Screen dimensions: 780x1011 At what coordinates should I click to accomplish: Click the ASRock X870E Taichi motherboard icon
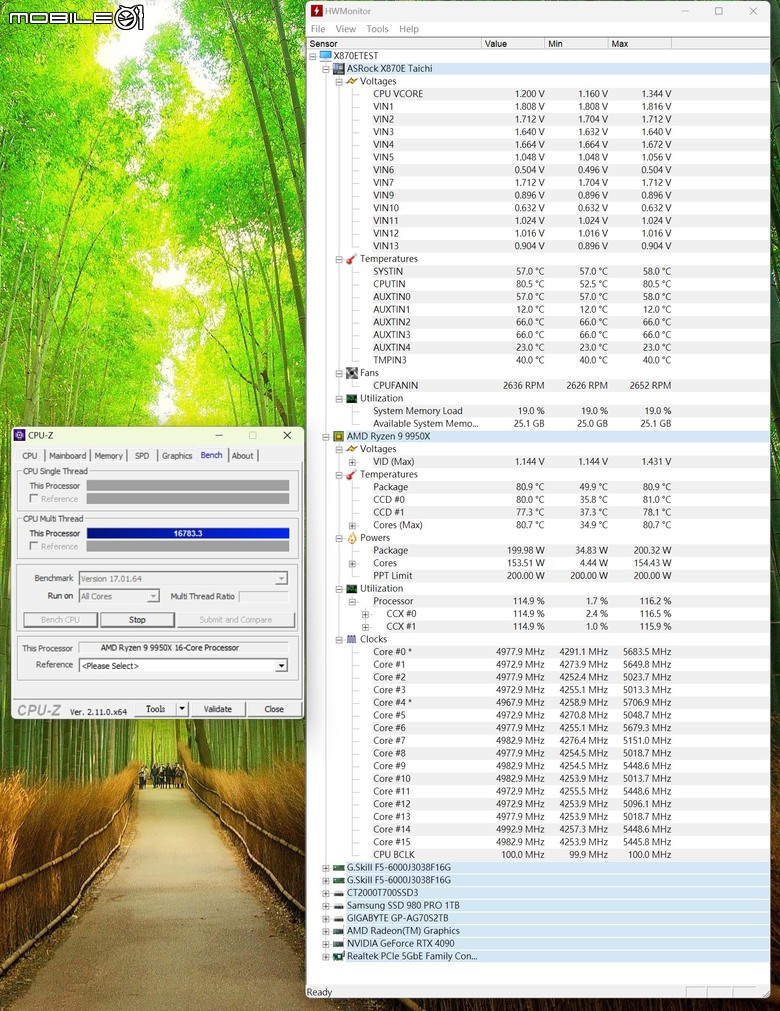pos(338,68)
